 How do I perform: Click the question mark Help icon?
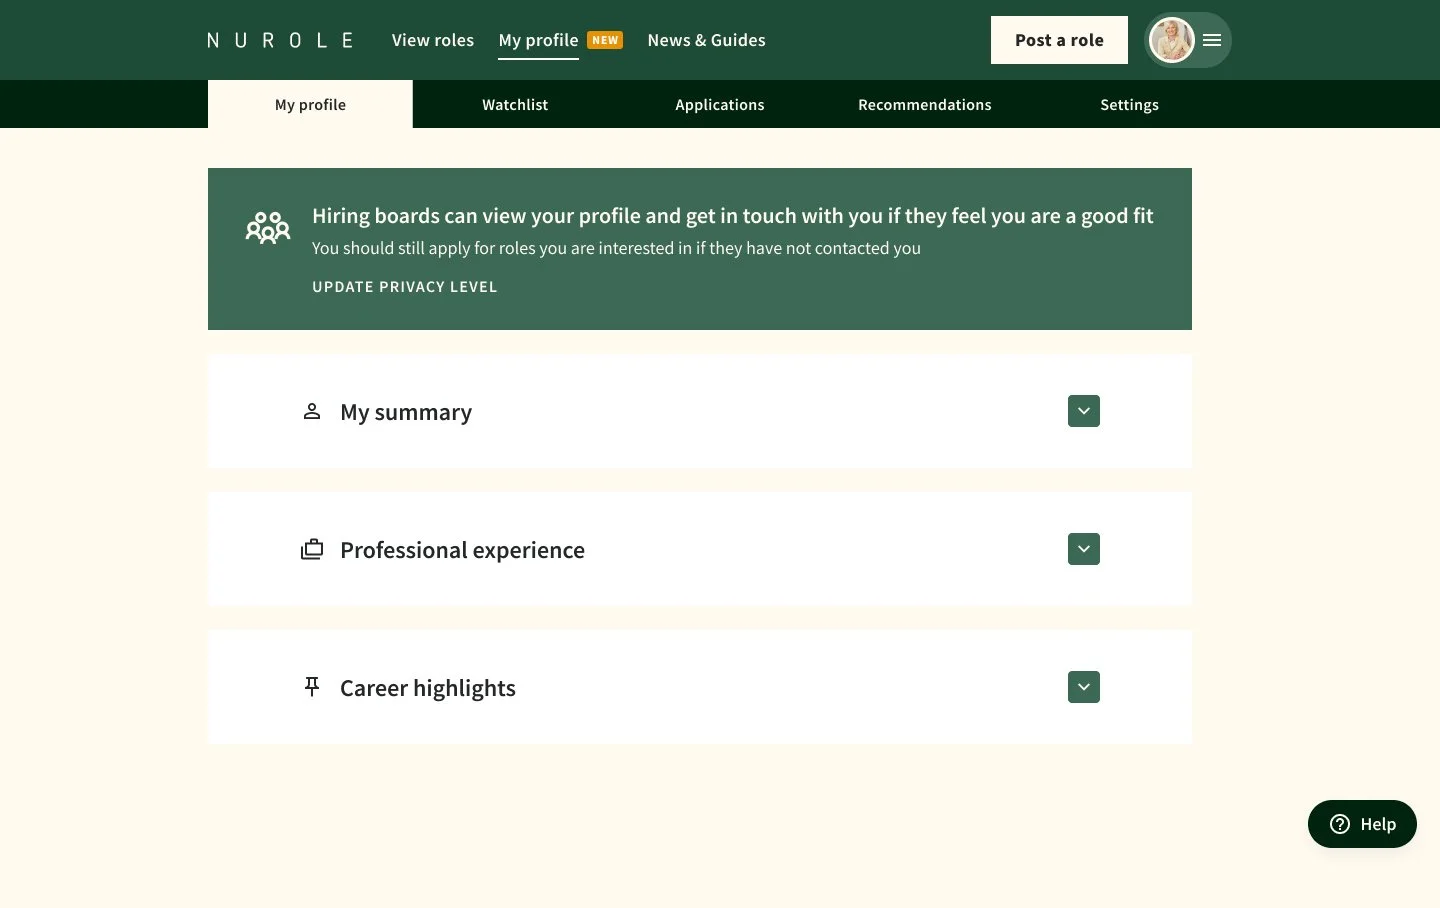[x=1340, y=824]
